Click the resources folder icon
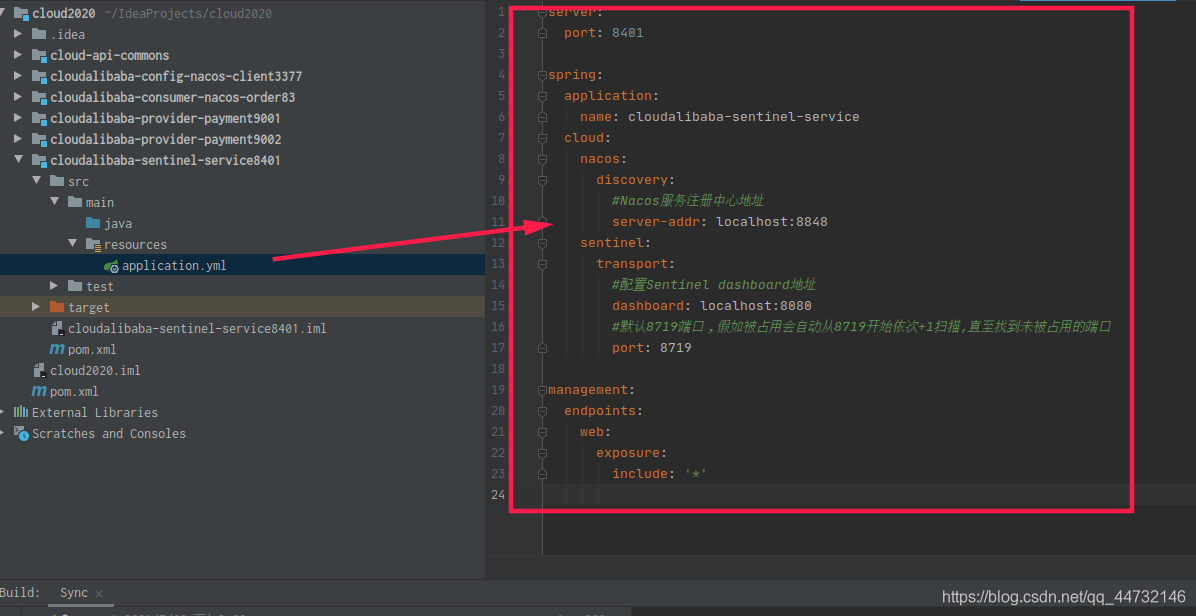Screen dimensions: 1196x616 (93, 244)
